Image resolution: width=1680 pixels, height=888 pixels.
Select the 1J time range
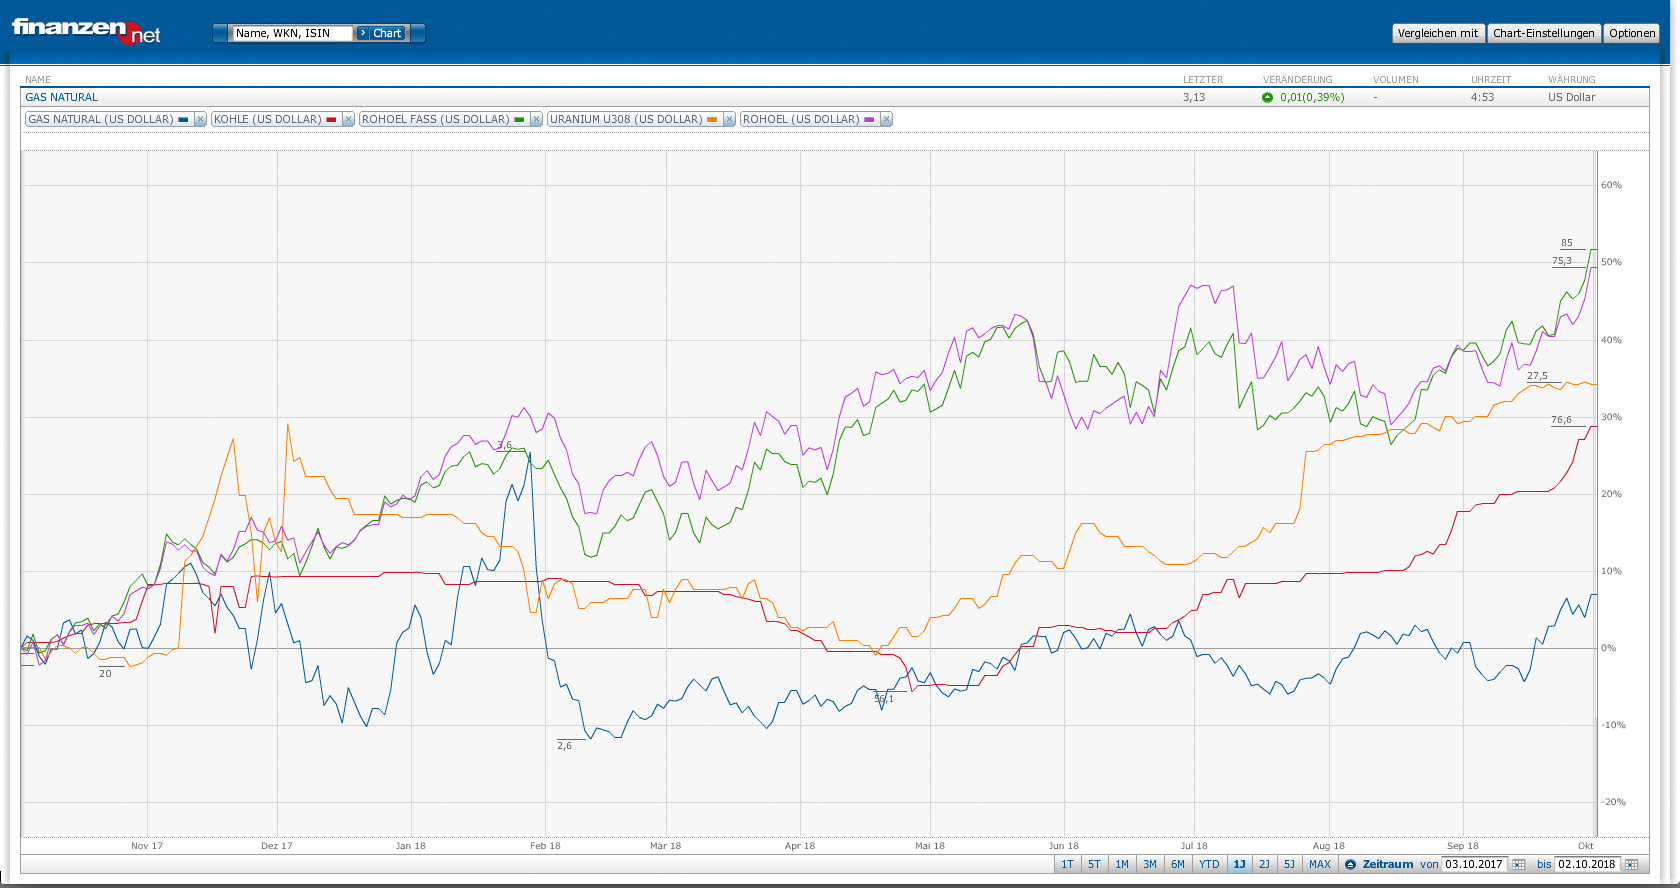(x=1240, y=865)
